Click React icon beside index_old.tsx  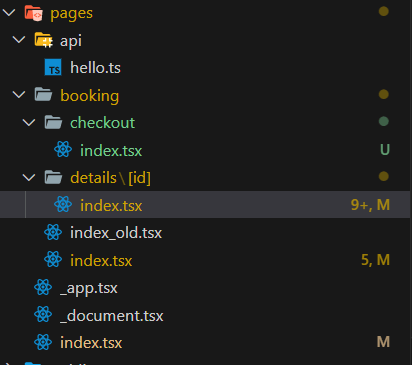click(53, 232)
